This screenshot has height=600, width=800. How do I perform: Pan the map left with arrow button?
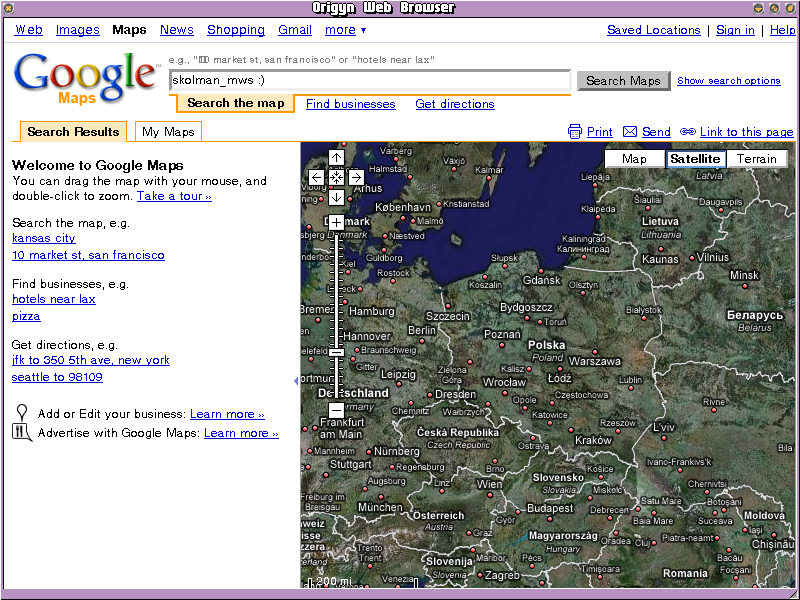(x=316, y=178)
